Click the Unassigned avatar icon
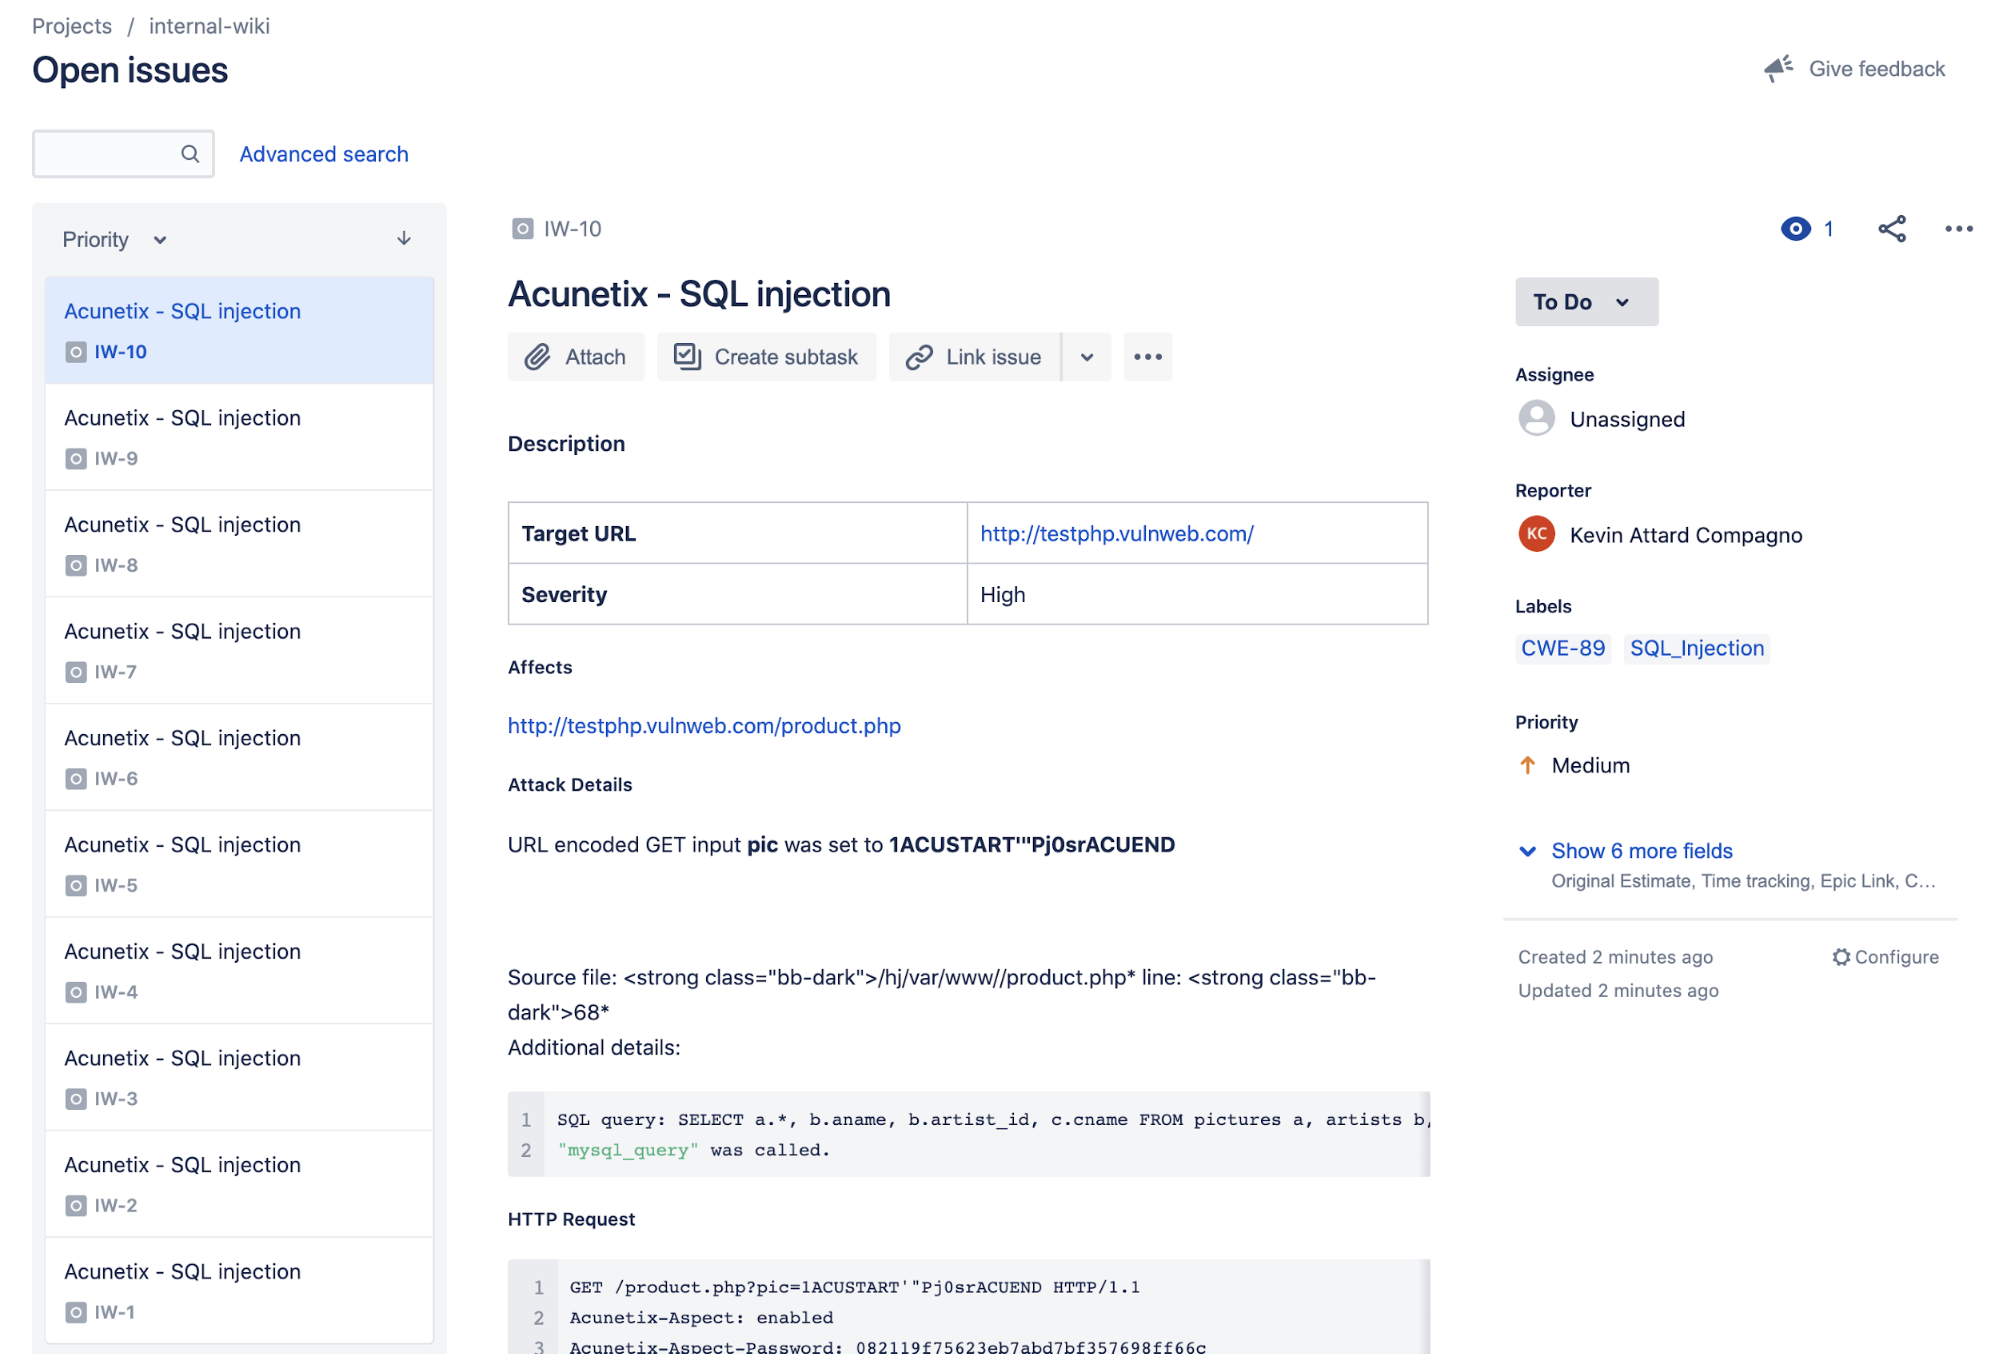1999x1354 pixels. [1537, 418]
